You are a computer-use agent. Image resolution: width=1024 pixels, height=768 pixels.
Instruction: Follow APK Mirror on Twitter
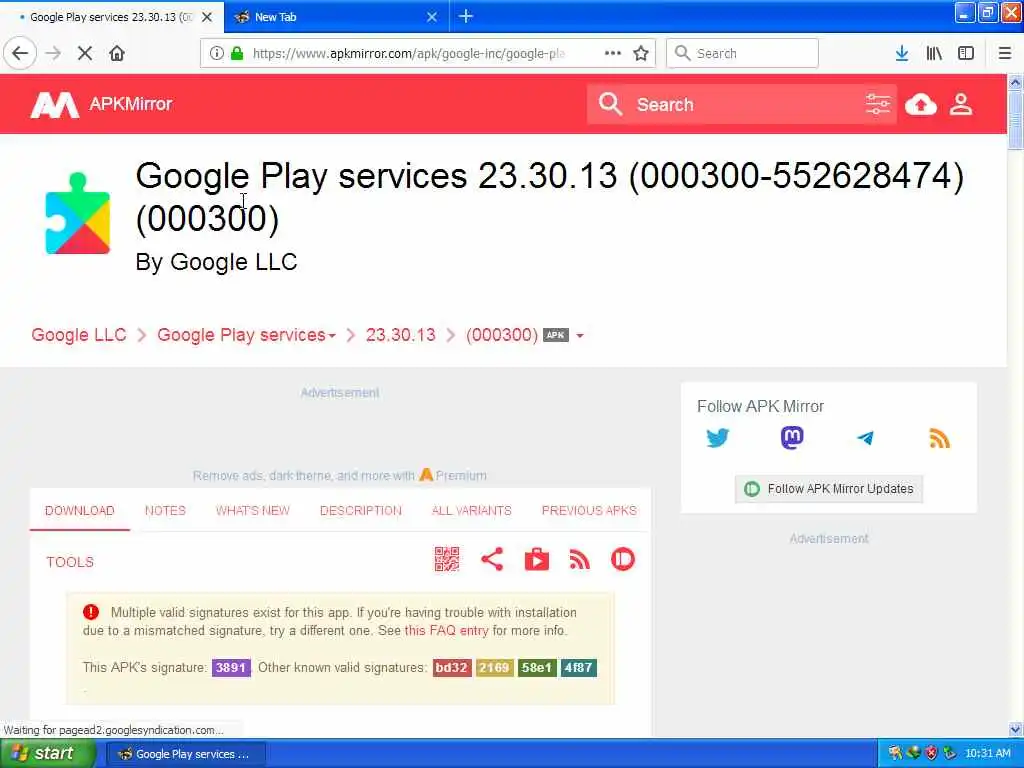coord(718,438)
